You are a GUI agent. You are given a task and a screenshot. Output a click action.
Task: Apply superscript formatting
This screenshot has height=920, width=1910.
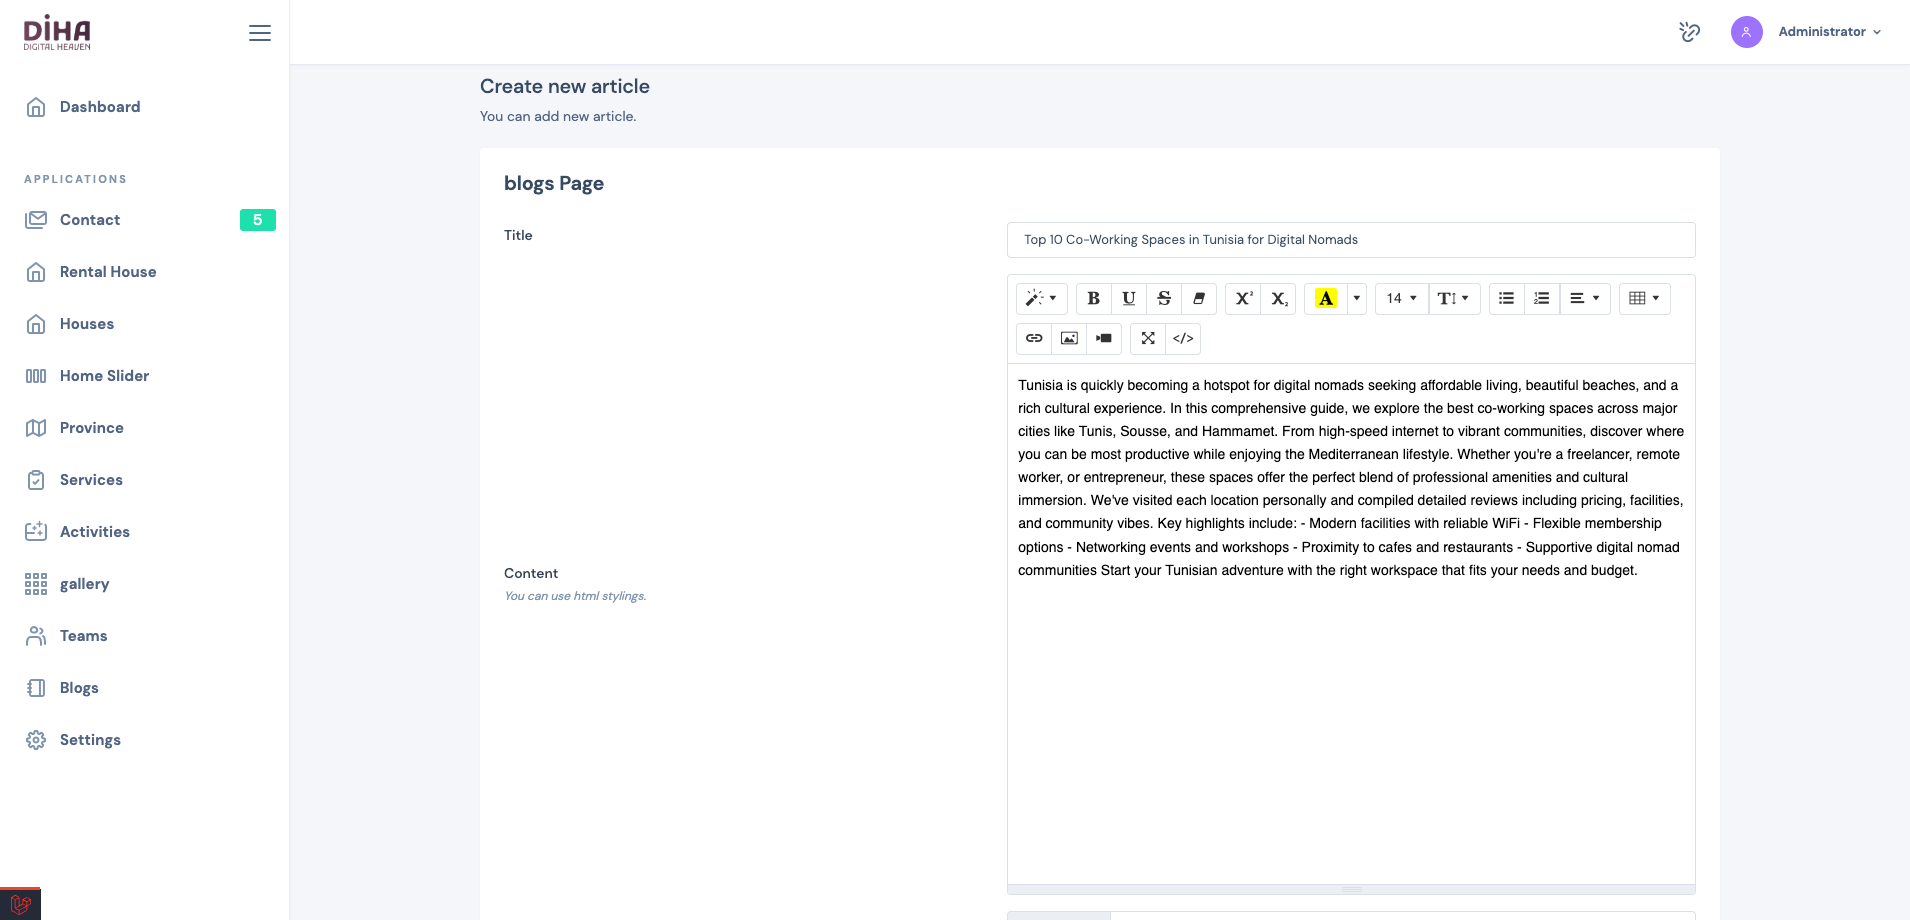click(1243, 298)
